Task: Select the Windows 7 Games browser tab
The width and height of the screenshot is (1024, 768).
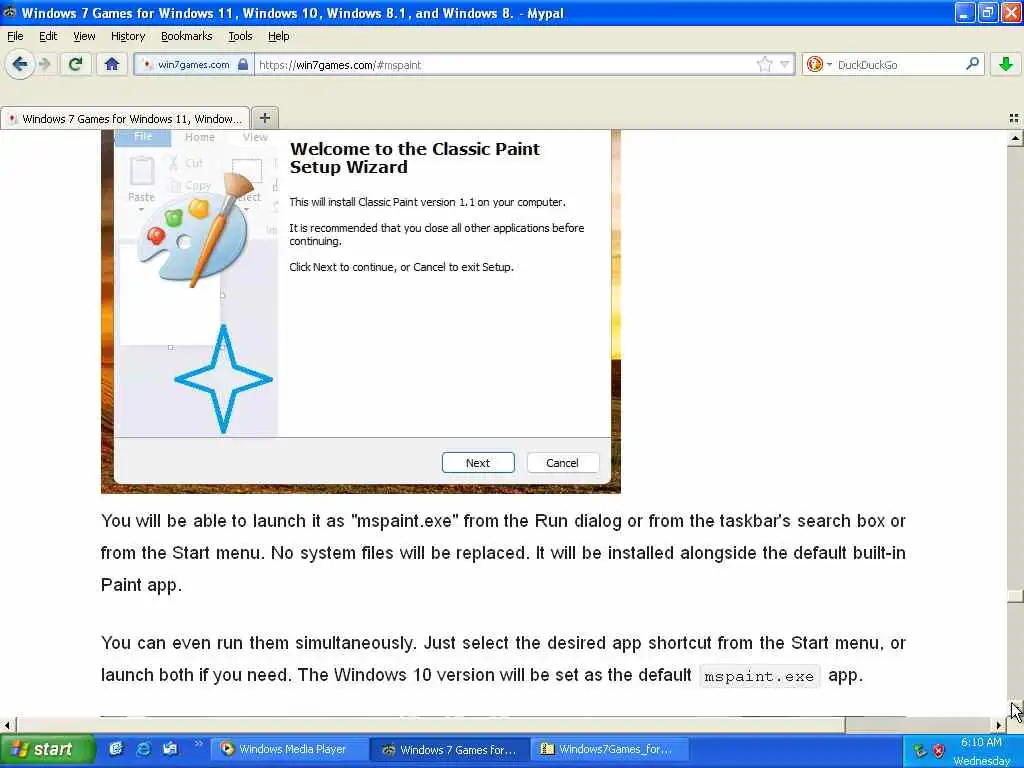Action: click(x=125, y=118)
